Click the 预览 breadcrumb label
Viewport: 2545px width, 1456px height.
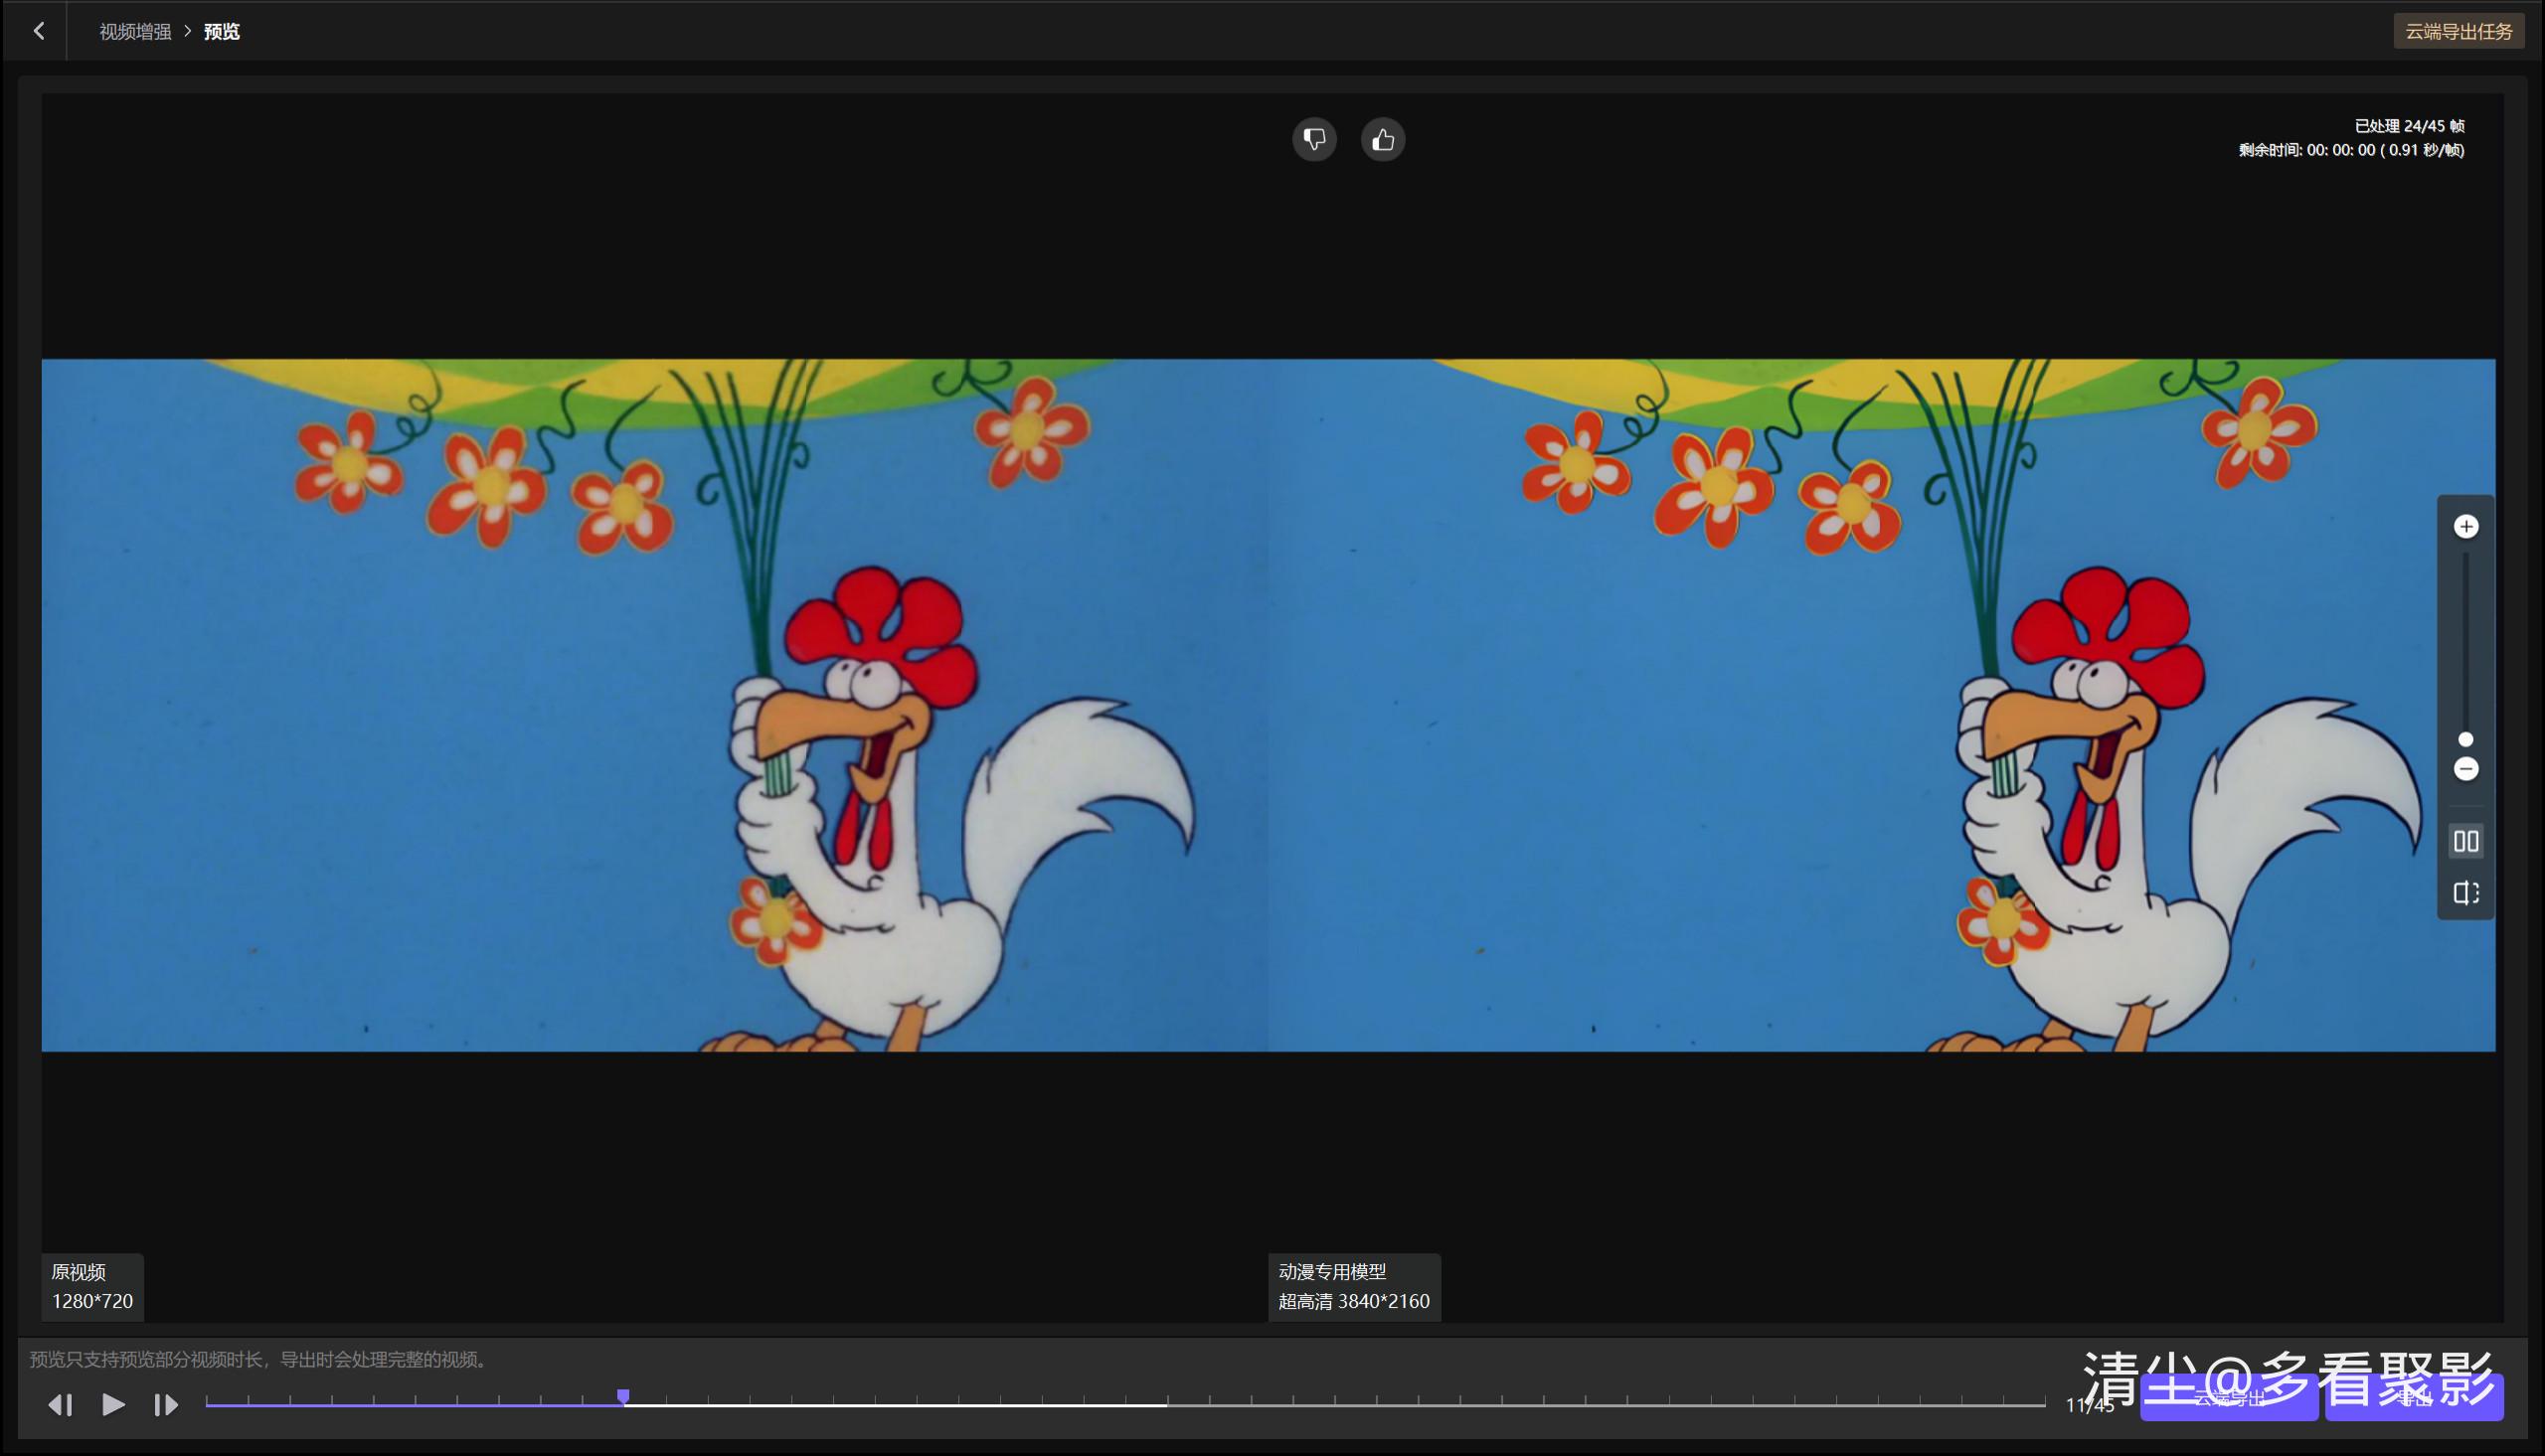pos(222,32)
